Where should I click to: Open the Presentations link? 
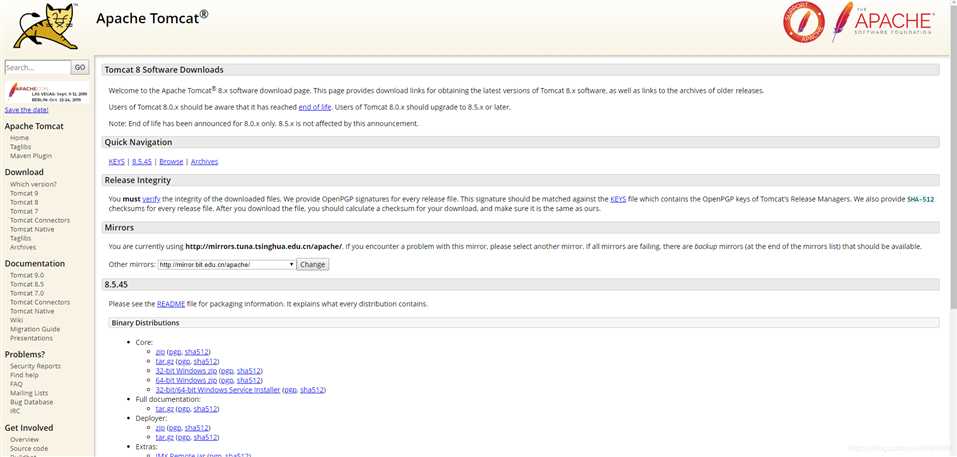coord(31,338)
